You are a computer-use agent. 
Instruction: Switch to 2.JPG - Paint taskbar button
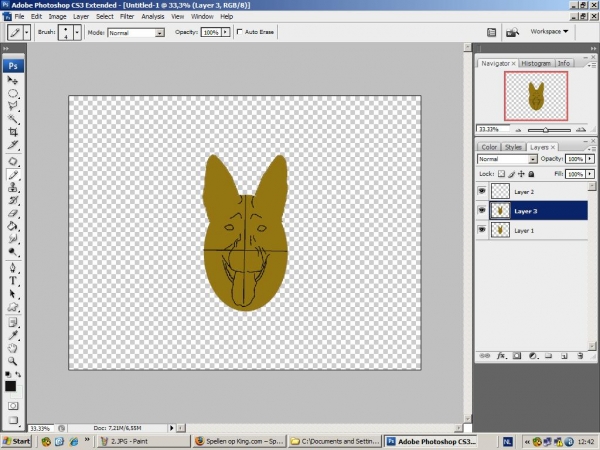(143, 441)
